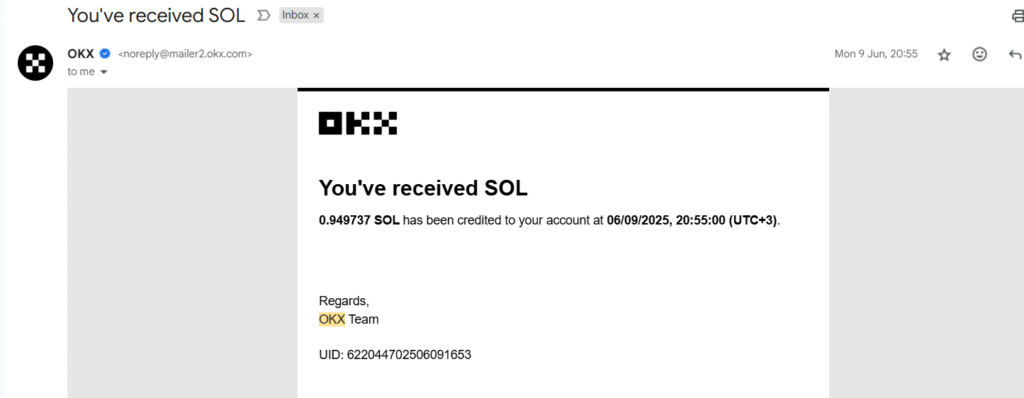Screen dimensions: 1024x398
Task: Remove the Inbox label via its x
Action: click(317, 16)
